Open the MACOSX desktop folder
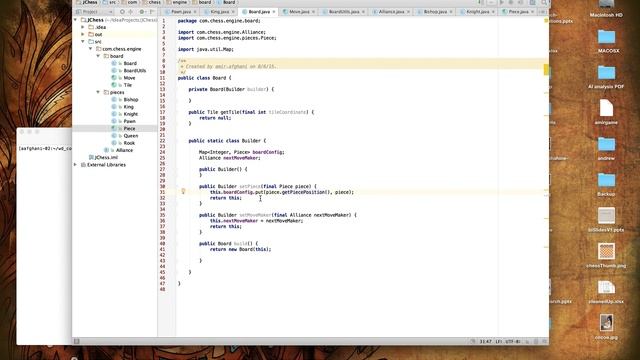 tap(607, 41)
